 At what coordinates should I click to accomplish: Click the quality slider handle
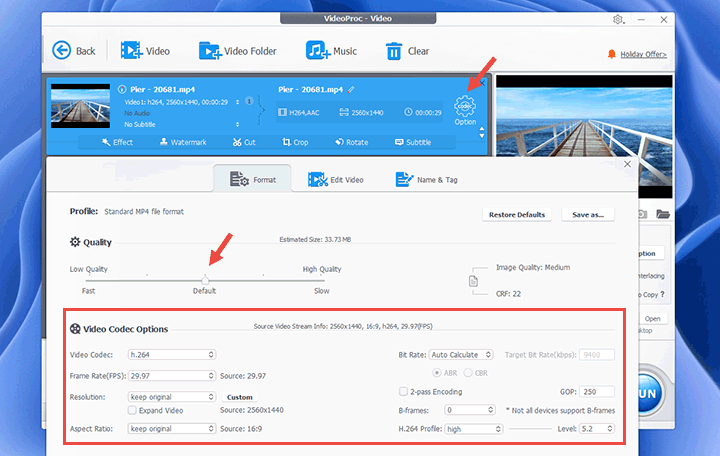205,280
